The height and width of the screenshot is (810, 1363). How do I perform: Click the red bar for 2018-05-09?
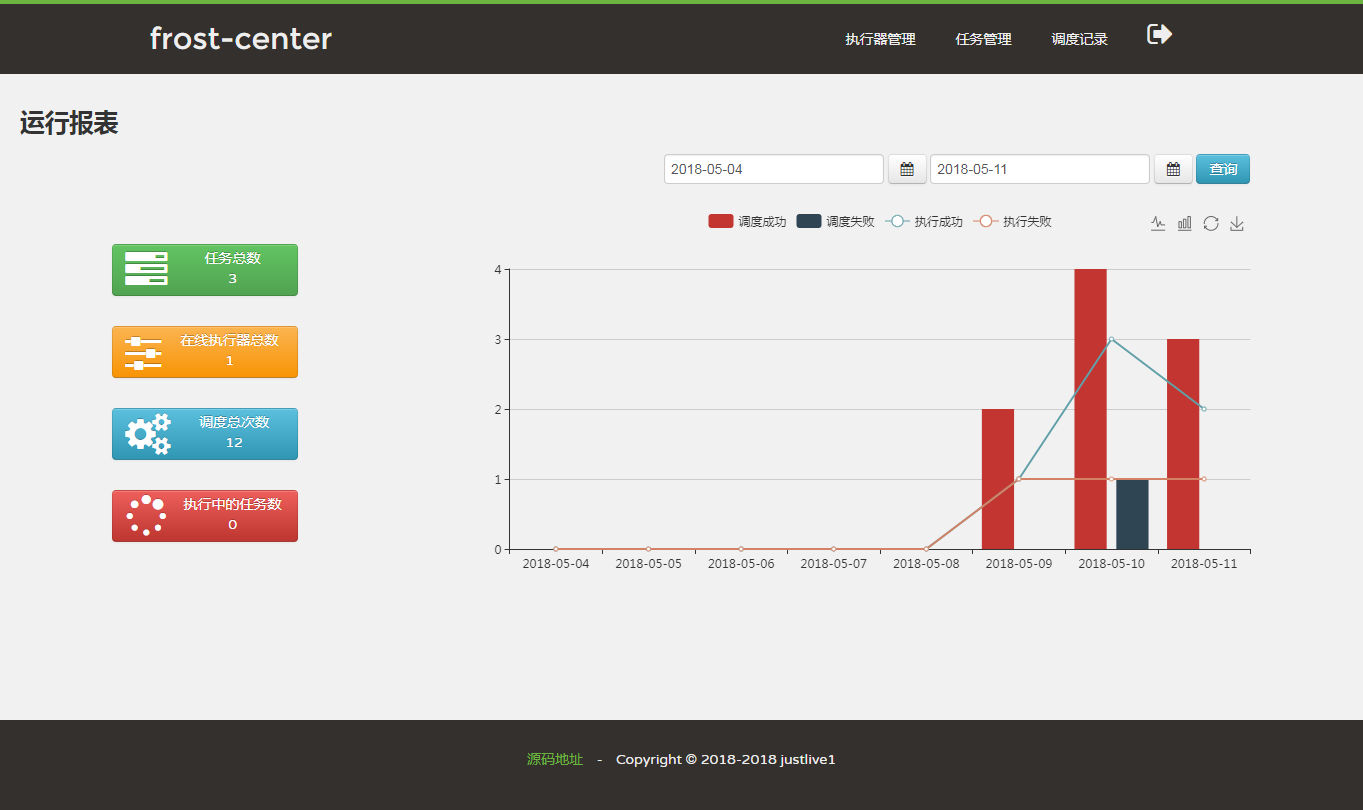pos(998,479)
